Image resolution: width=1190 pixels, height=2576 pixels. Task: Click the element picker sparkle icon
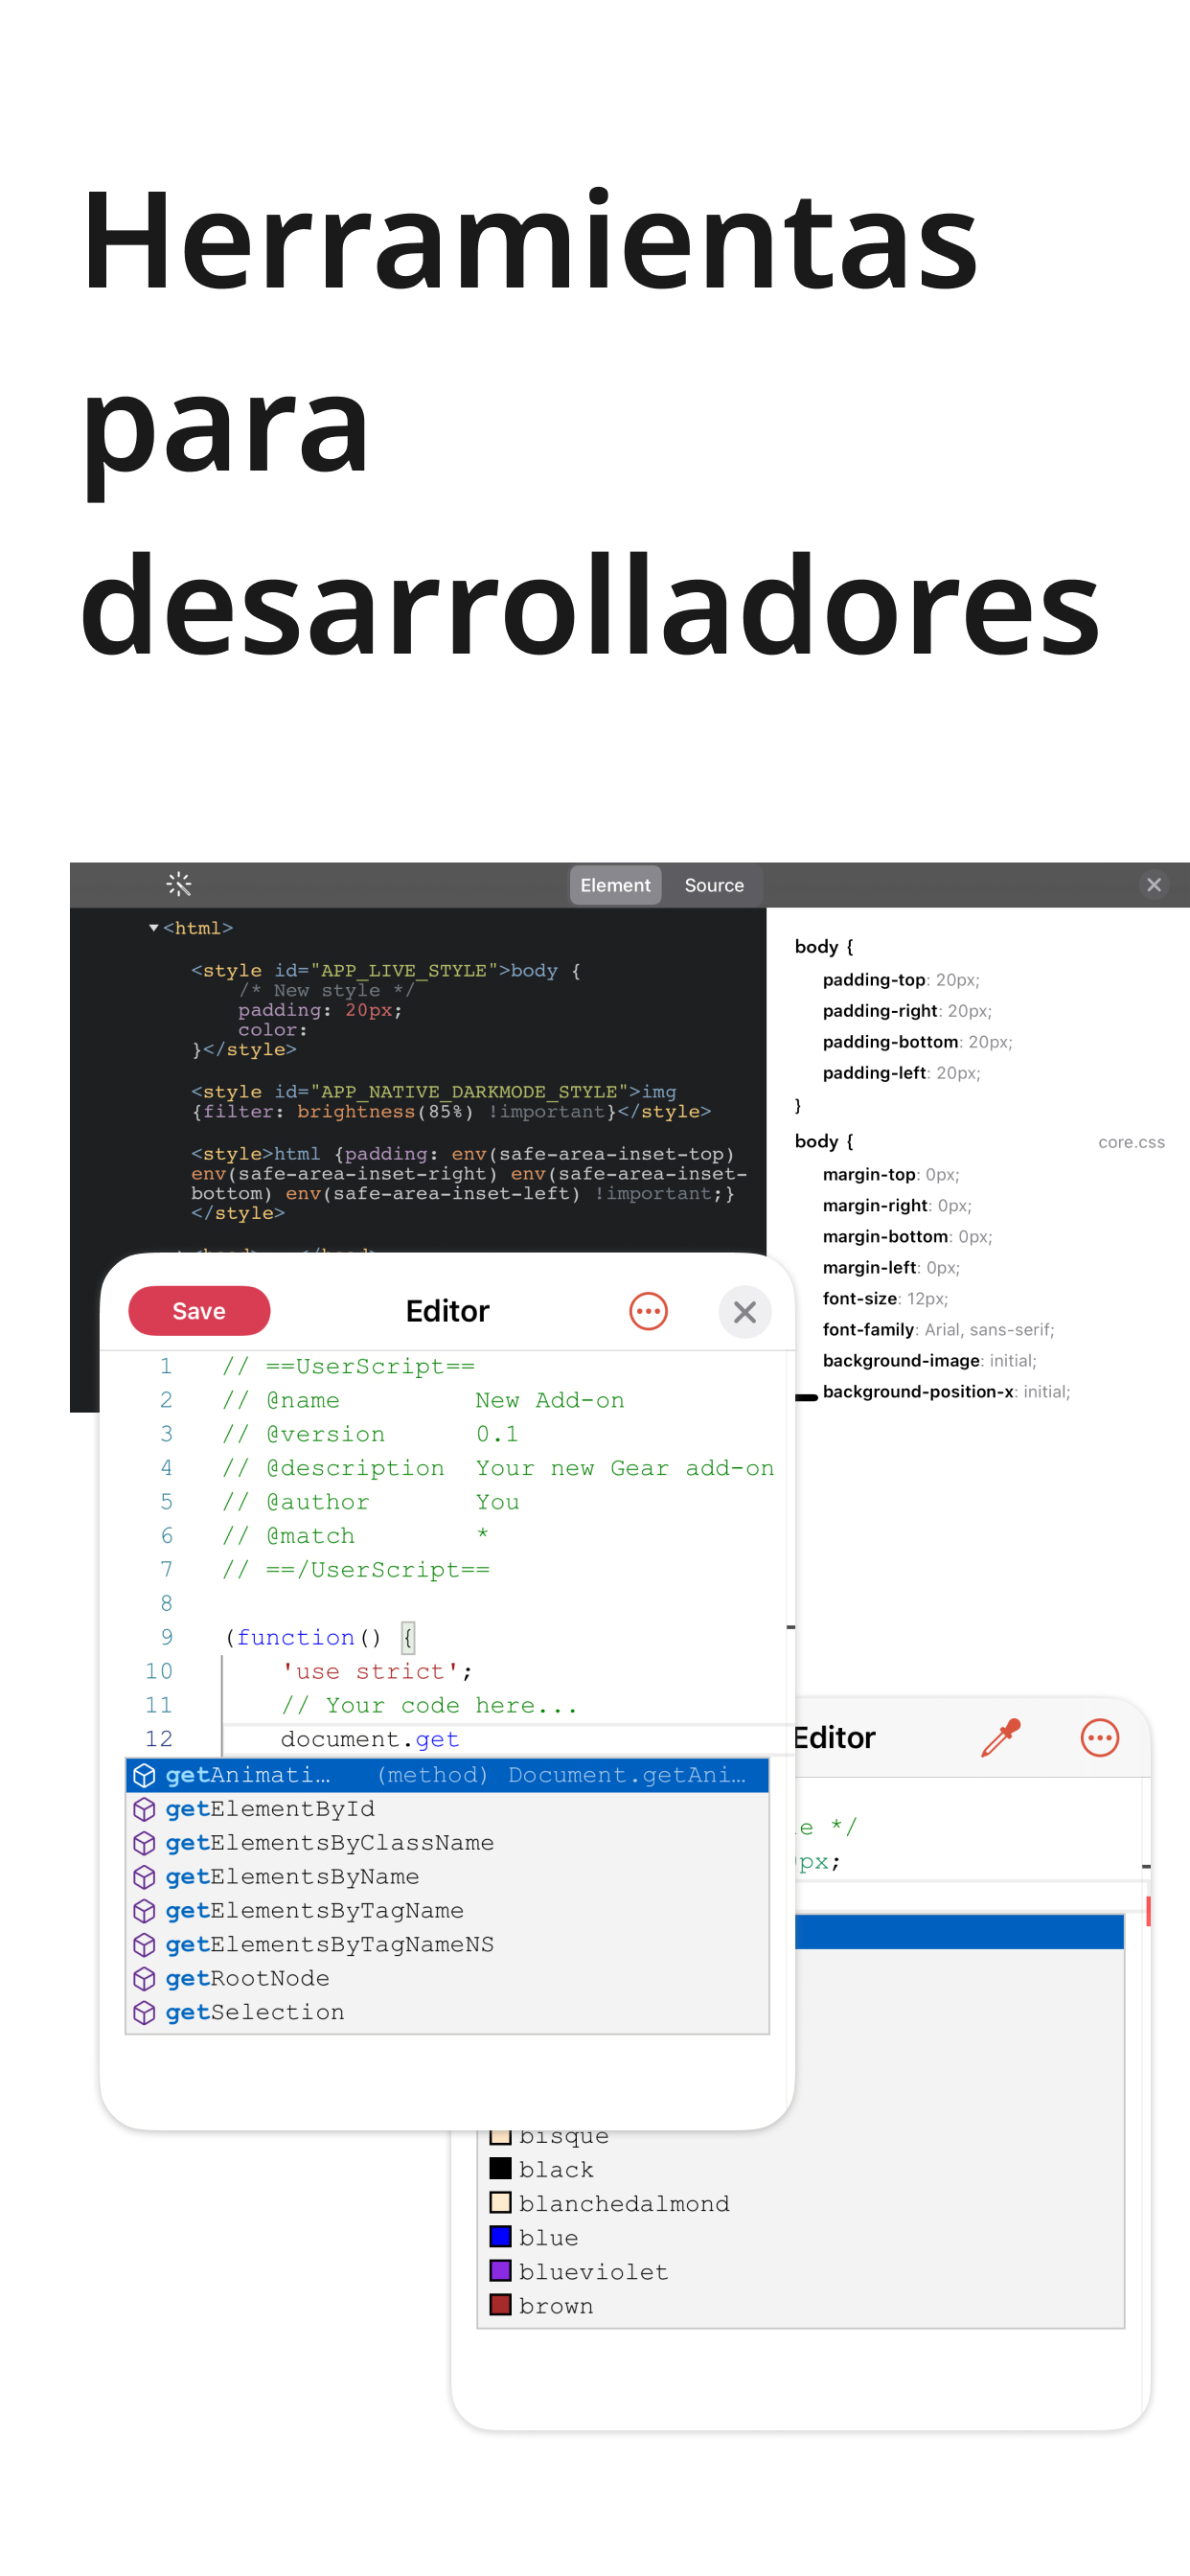pos(179,884)
